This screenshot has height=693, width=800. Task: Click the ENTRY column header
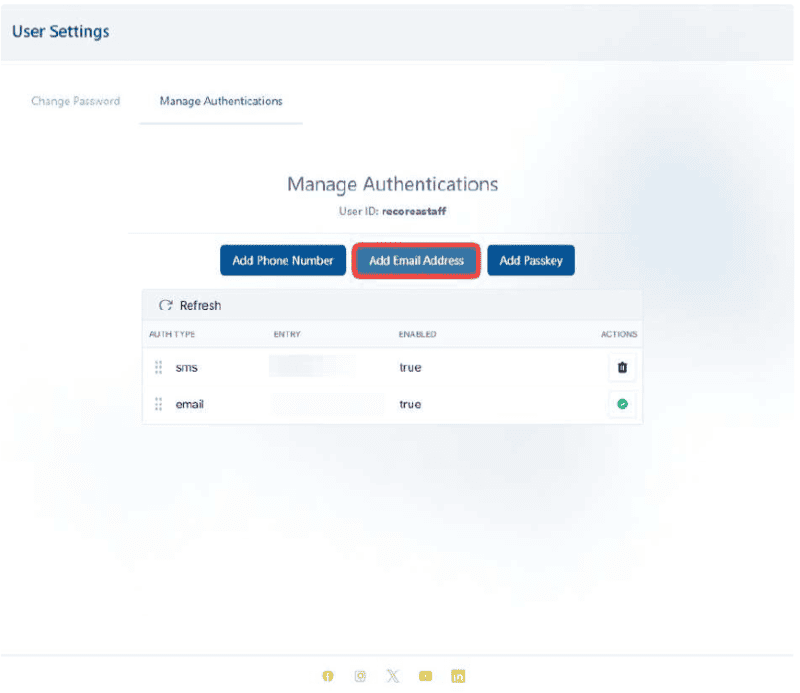click(x=287, y=334)
